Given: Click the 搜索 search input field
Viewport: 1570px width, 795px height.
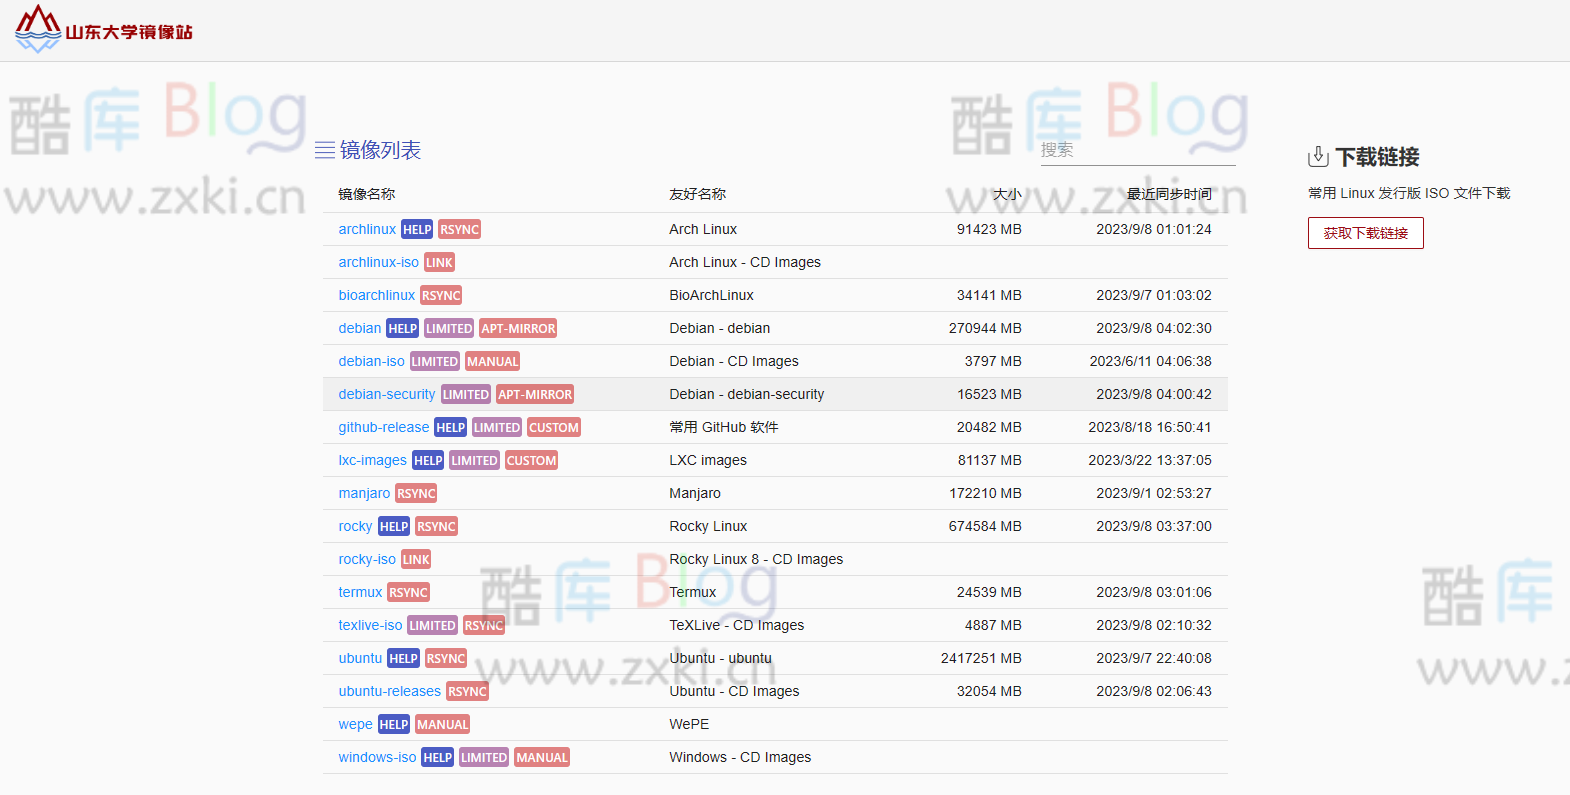Looking at the screenshot, I should tap(1137, 150).
